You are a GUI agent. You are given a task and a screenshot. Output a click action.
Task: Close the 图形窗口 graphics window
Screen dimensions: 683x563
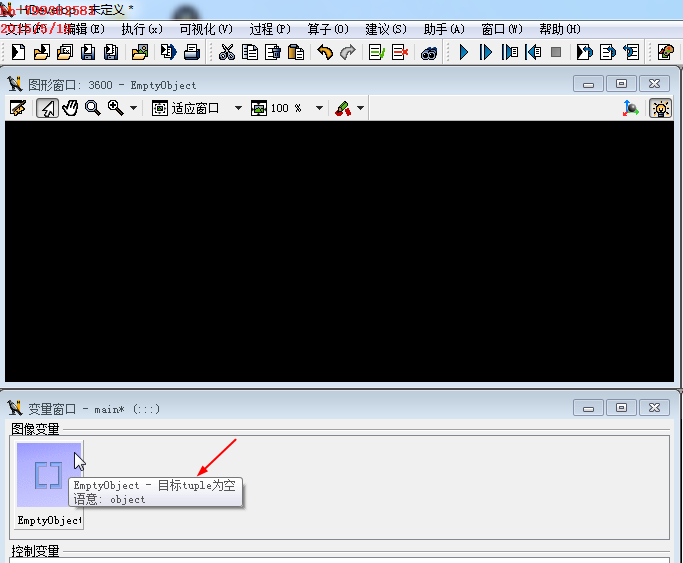(x=654, y=84)
